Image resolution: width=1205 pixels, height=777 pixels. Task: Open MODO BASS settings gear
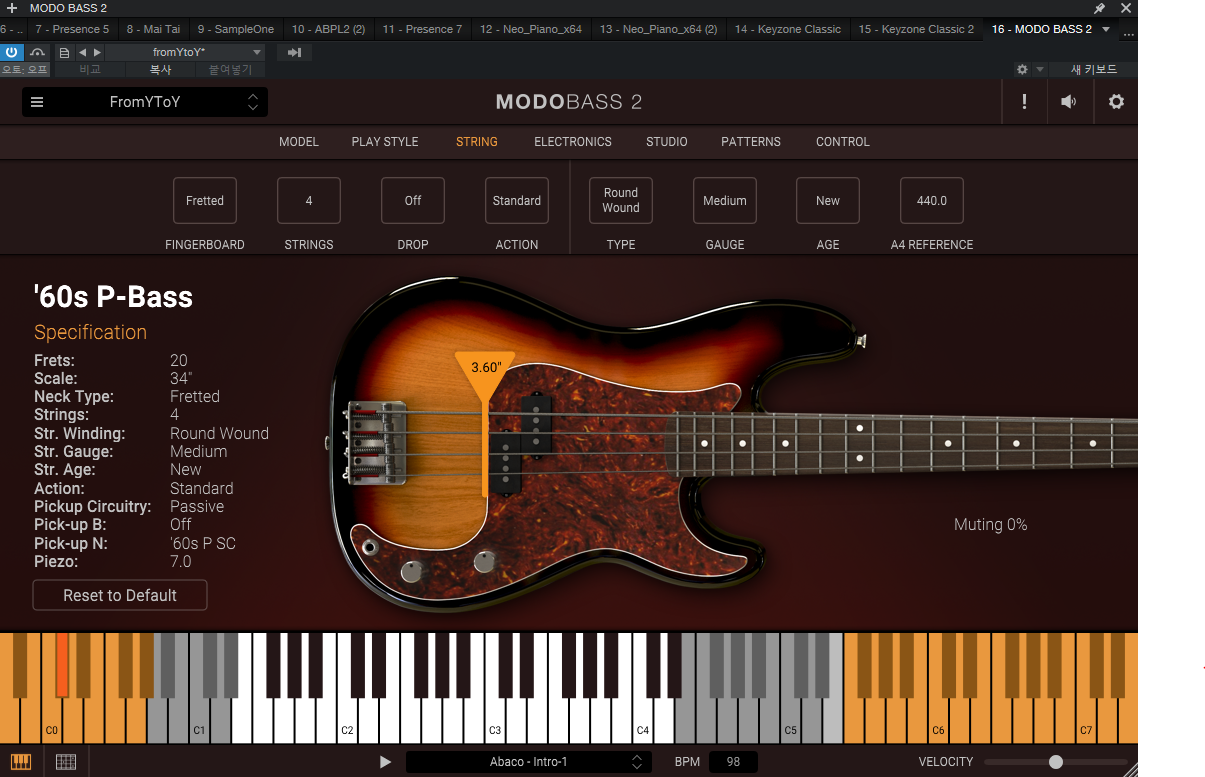[1116, 102]
